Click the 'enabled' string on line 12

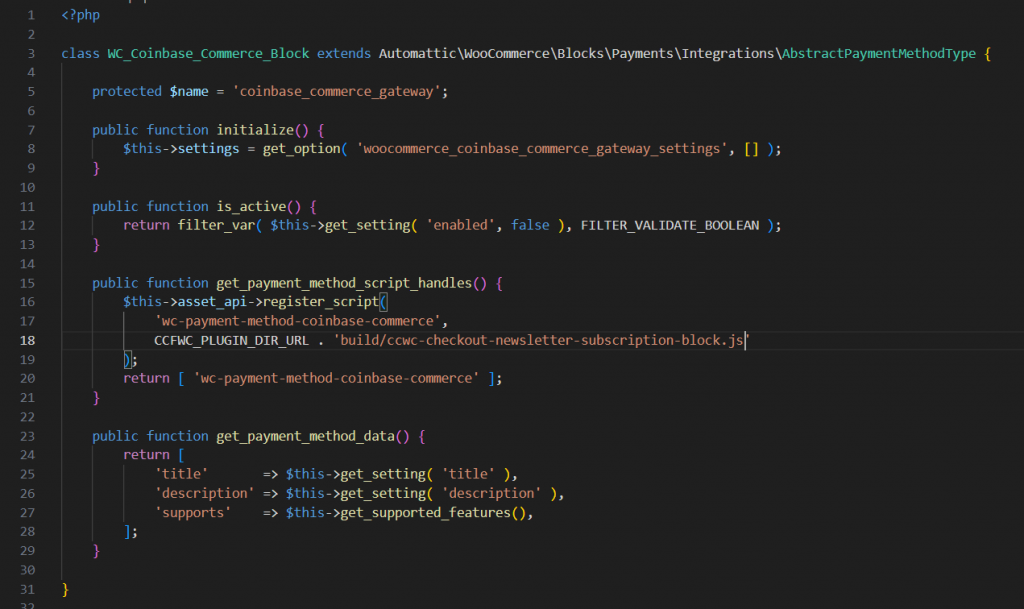coord(462,224)
